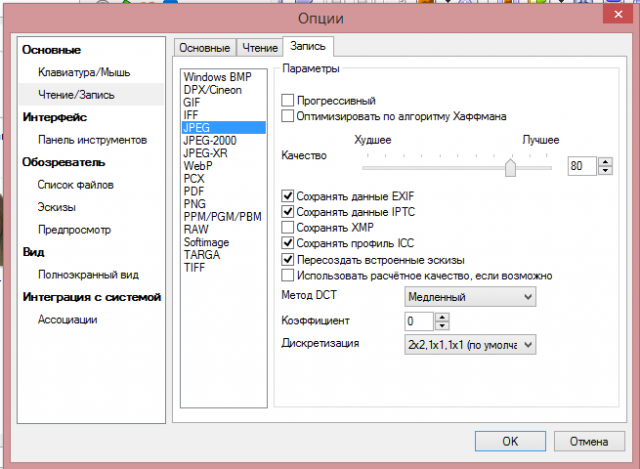Uncheck Сохранять данные EXIF

point(287,196)
